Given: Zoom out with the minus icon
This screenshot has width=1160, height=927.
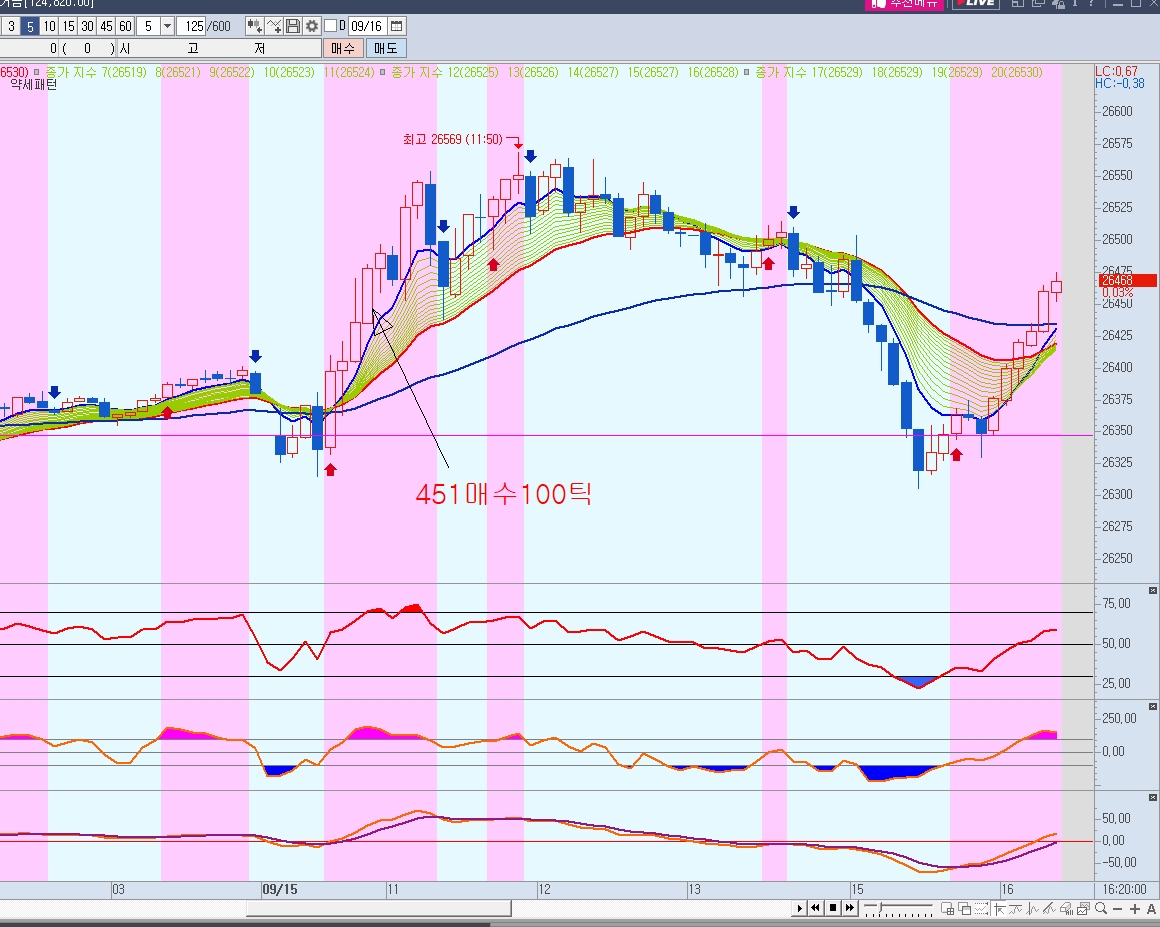Looking at the screenshot, I should click(1118, 909).
